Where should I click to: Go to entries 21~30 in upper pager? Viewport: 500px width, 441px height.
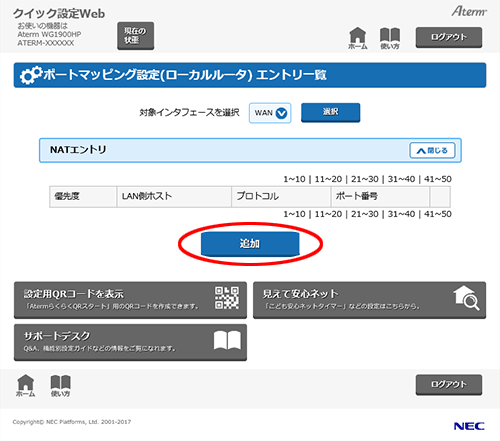(x=365, y=179)
